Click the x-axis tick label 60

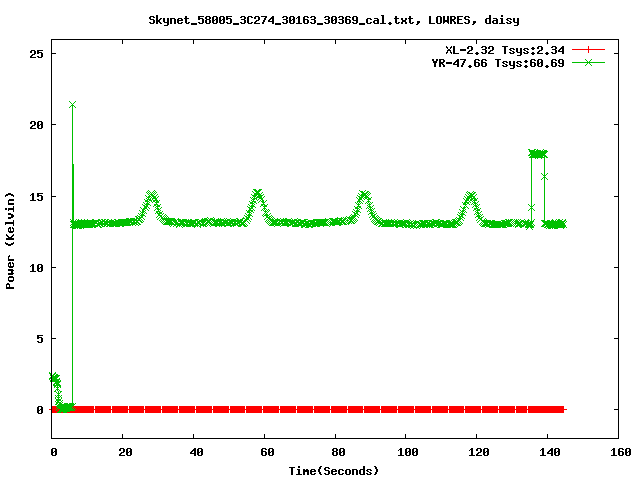click(267, 452)
